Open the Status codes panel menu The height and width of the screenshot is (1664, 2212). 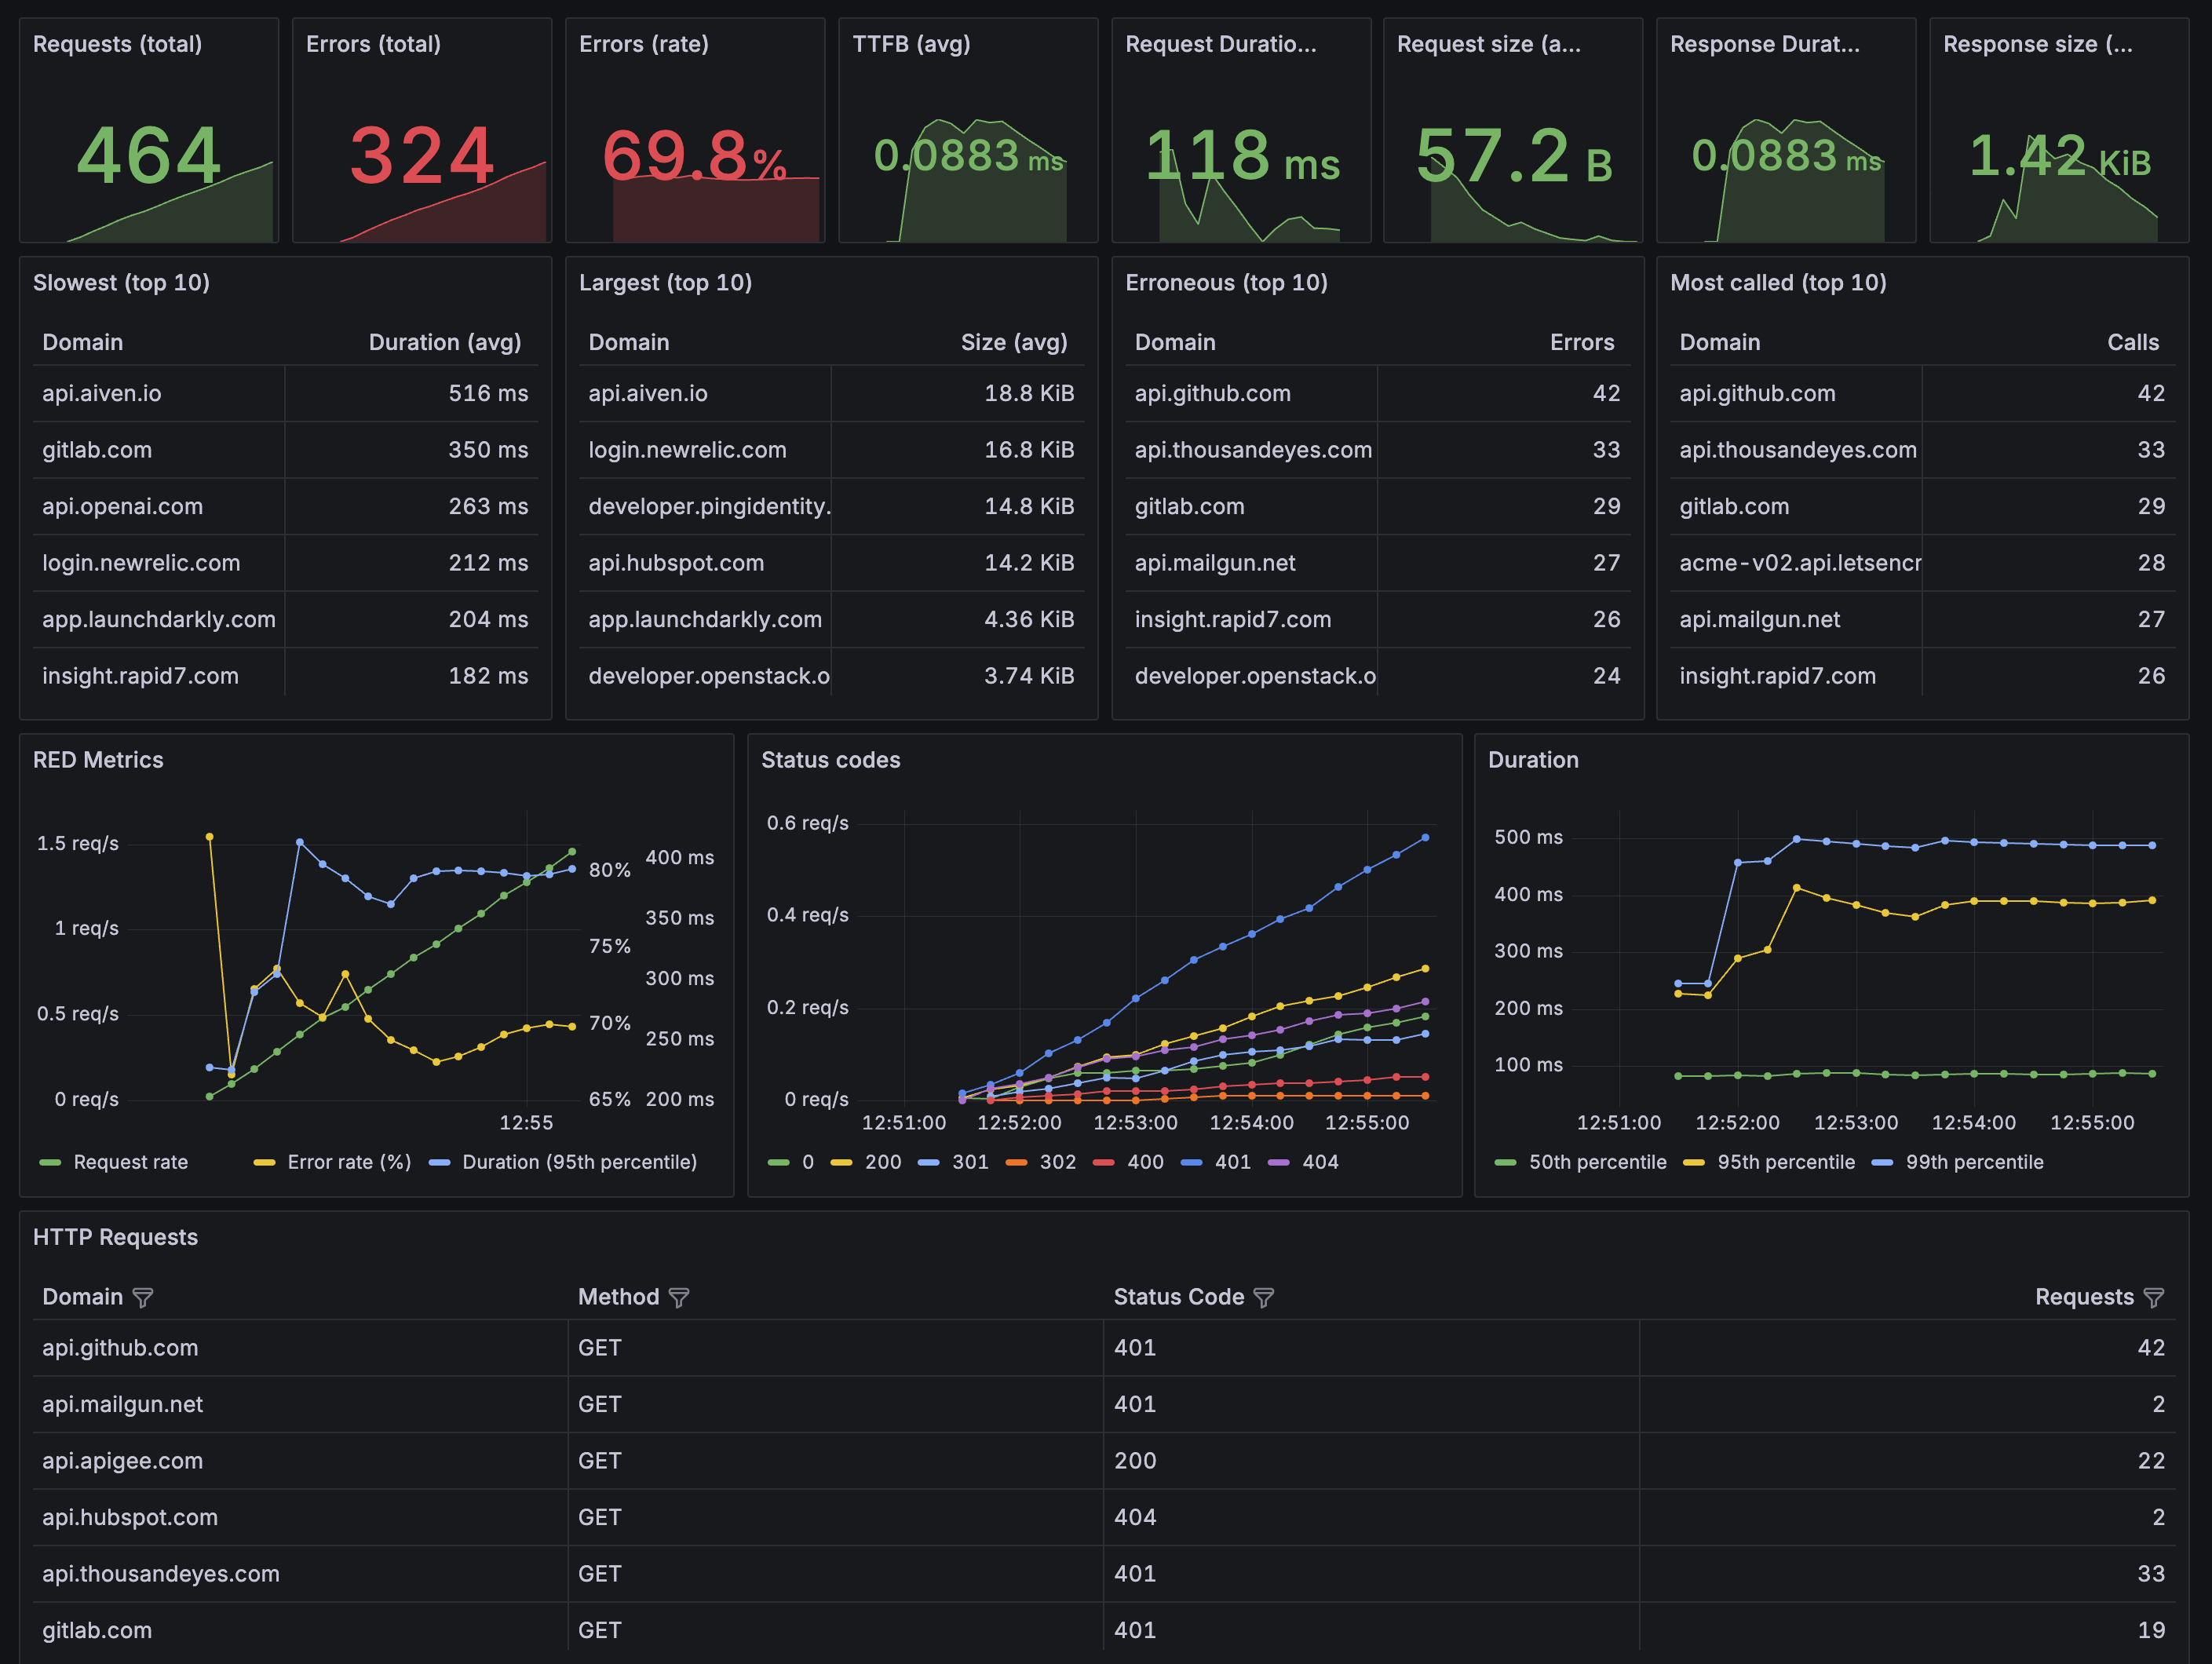tap(831, 760)
